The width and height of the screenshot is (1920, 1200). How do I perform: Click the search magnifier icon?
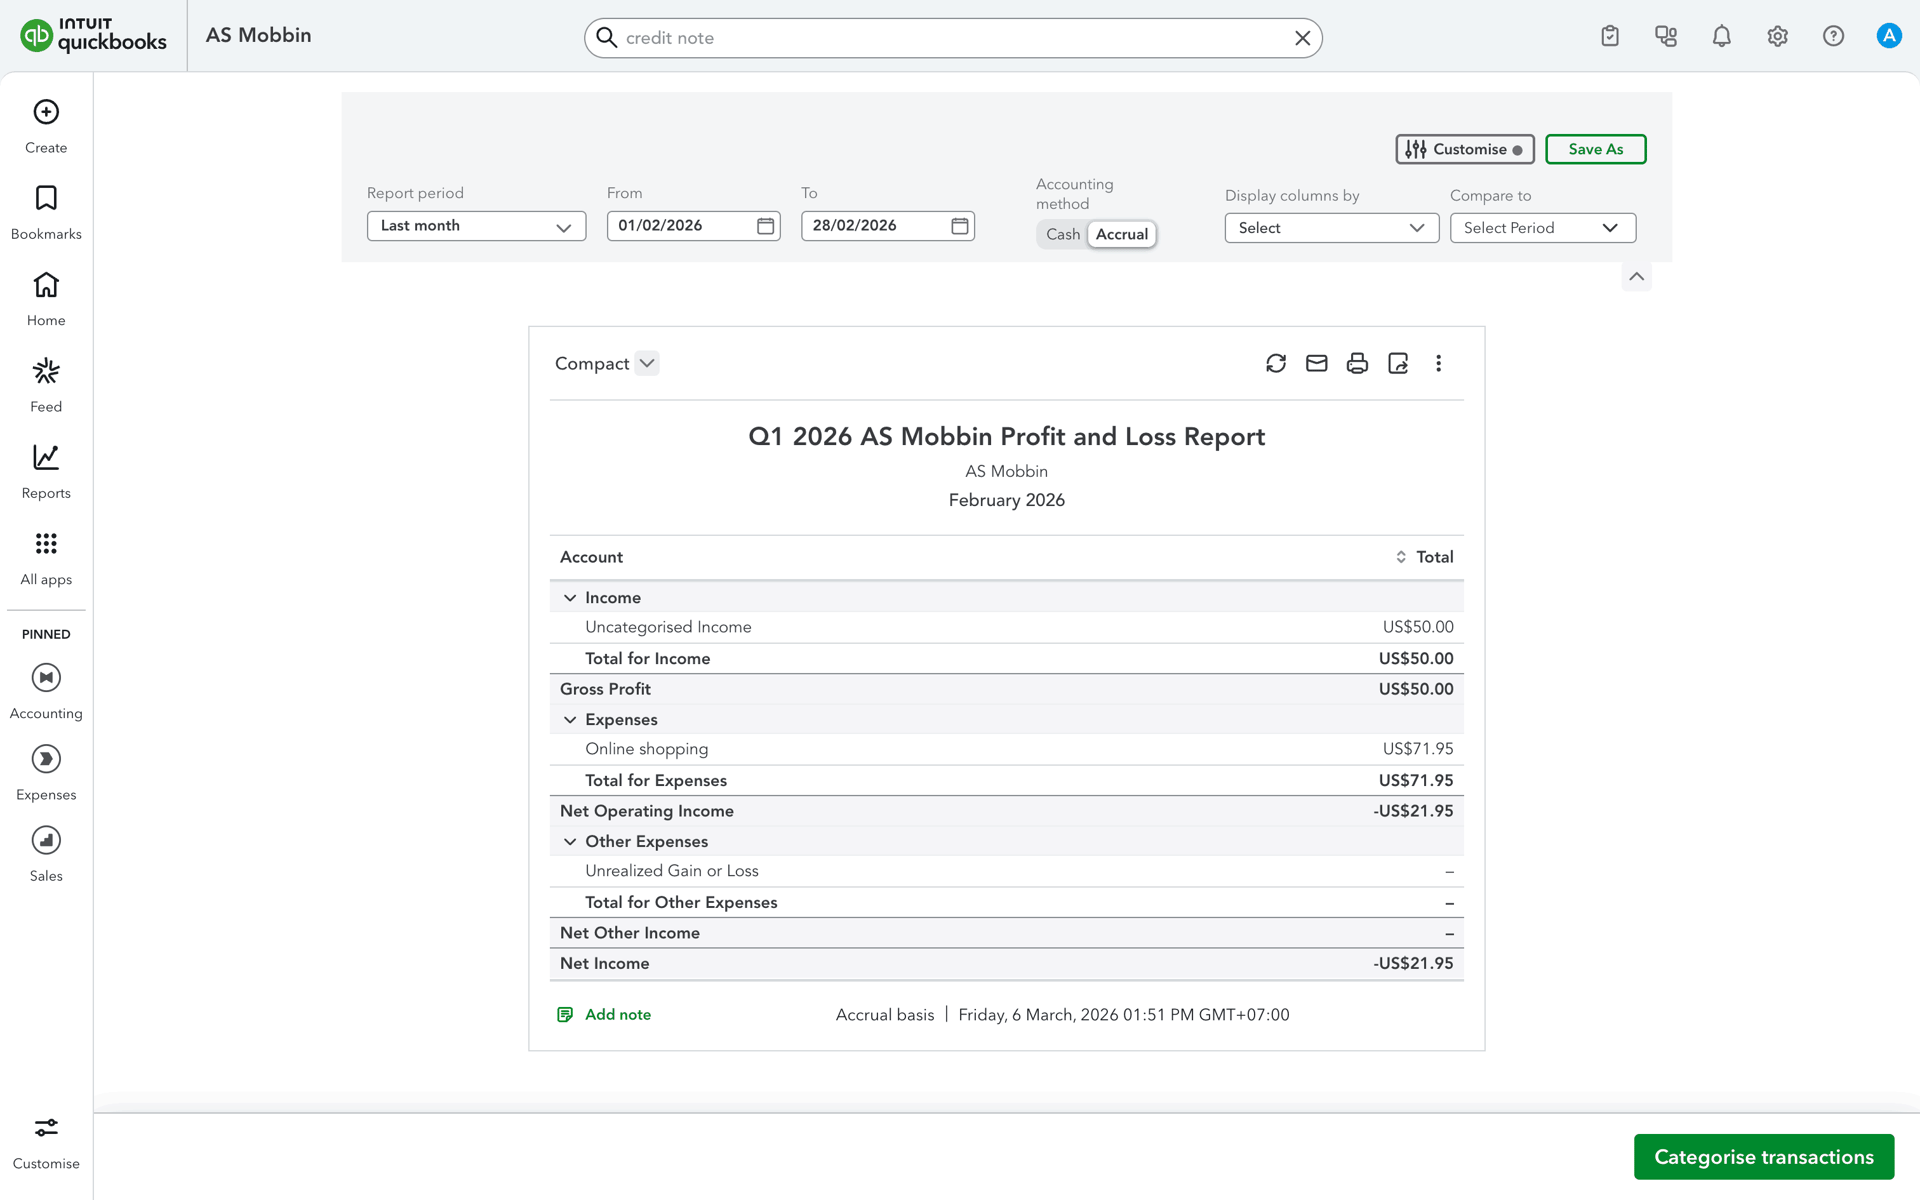click(x=606, y=37)
